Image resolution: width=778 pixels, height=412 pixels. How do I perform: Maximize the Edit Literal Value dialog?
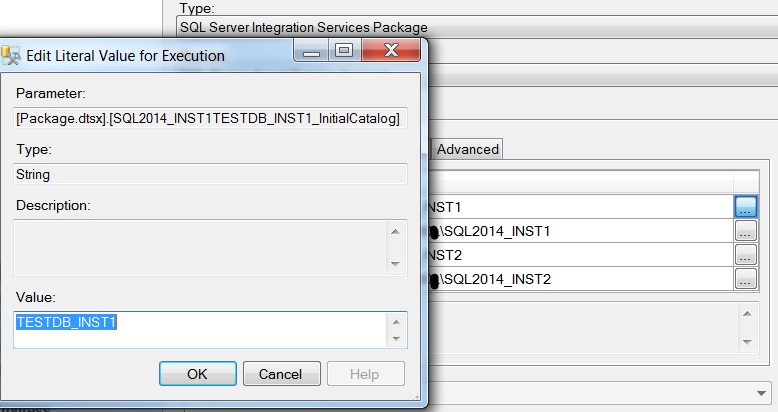click(343, 52)
